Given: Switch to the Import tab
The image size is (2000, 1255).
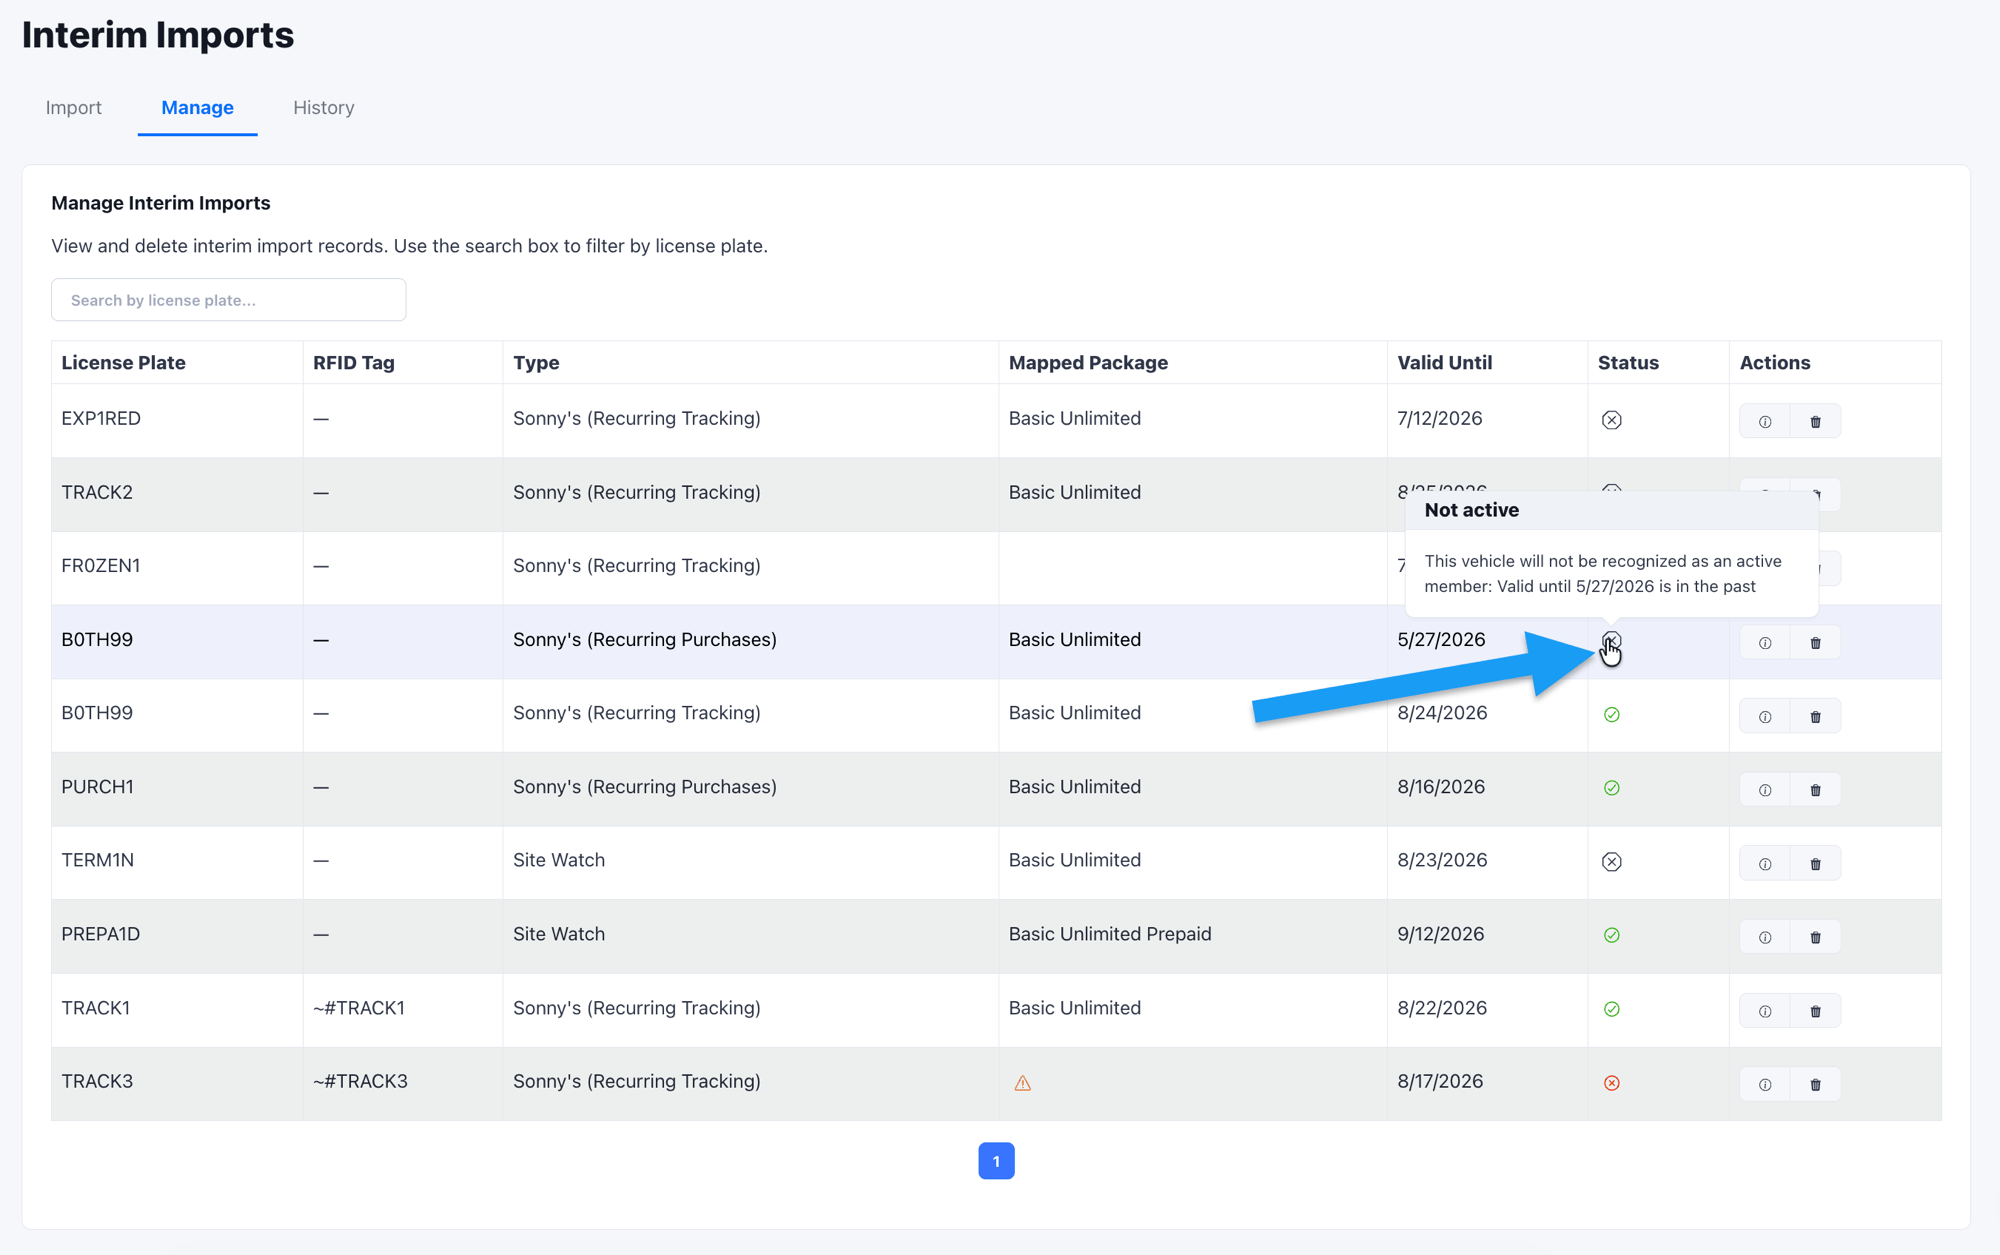Looking at the screenshot, I should coord(73,107).
